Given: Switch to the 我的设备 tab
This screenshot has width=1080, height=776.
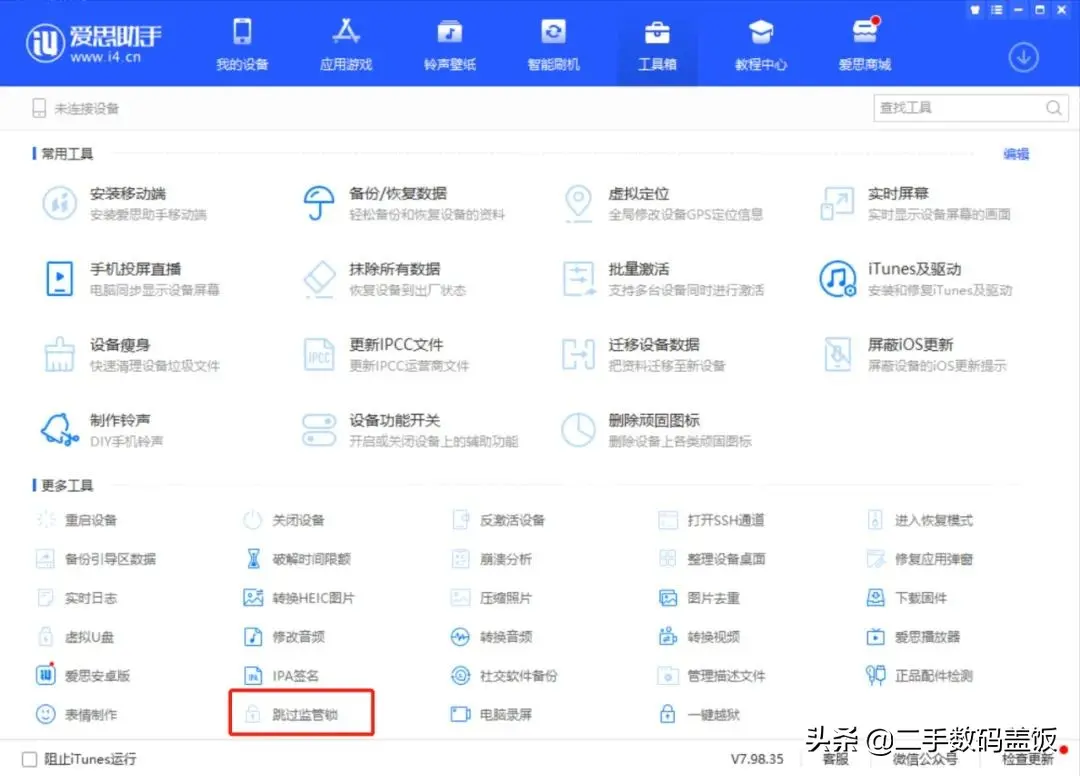Looking at the screenshot, I should 242,45.
